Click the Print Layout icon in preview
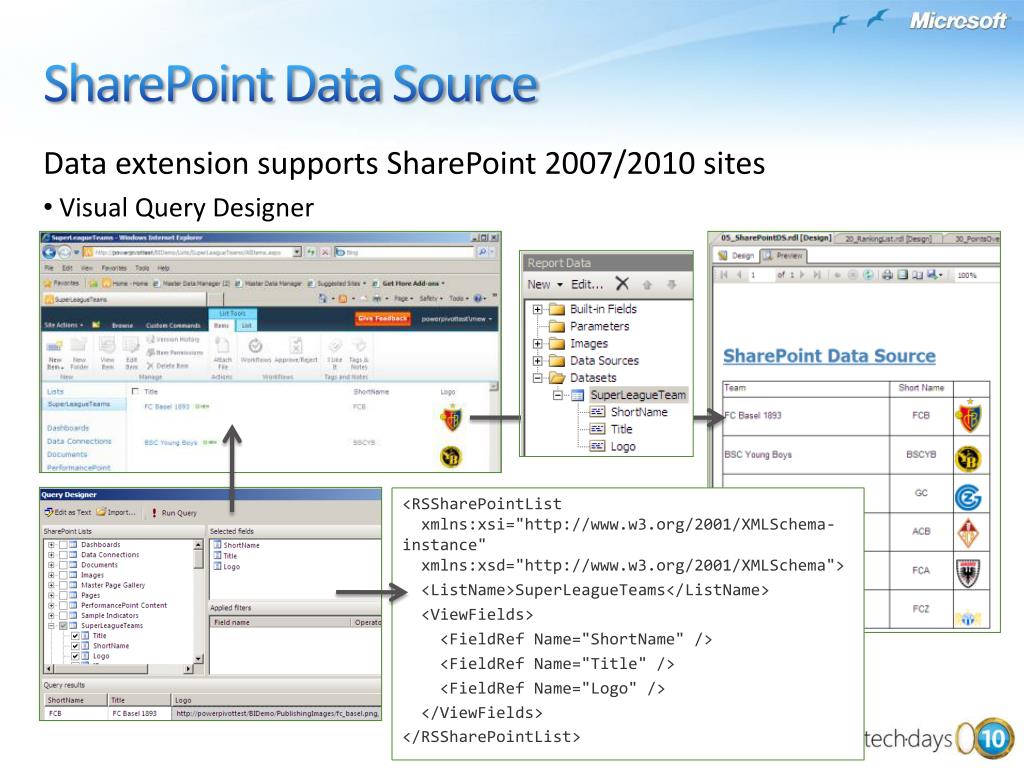 pos(903,275)
